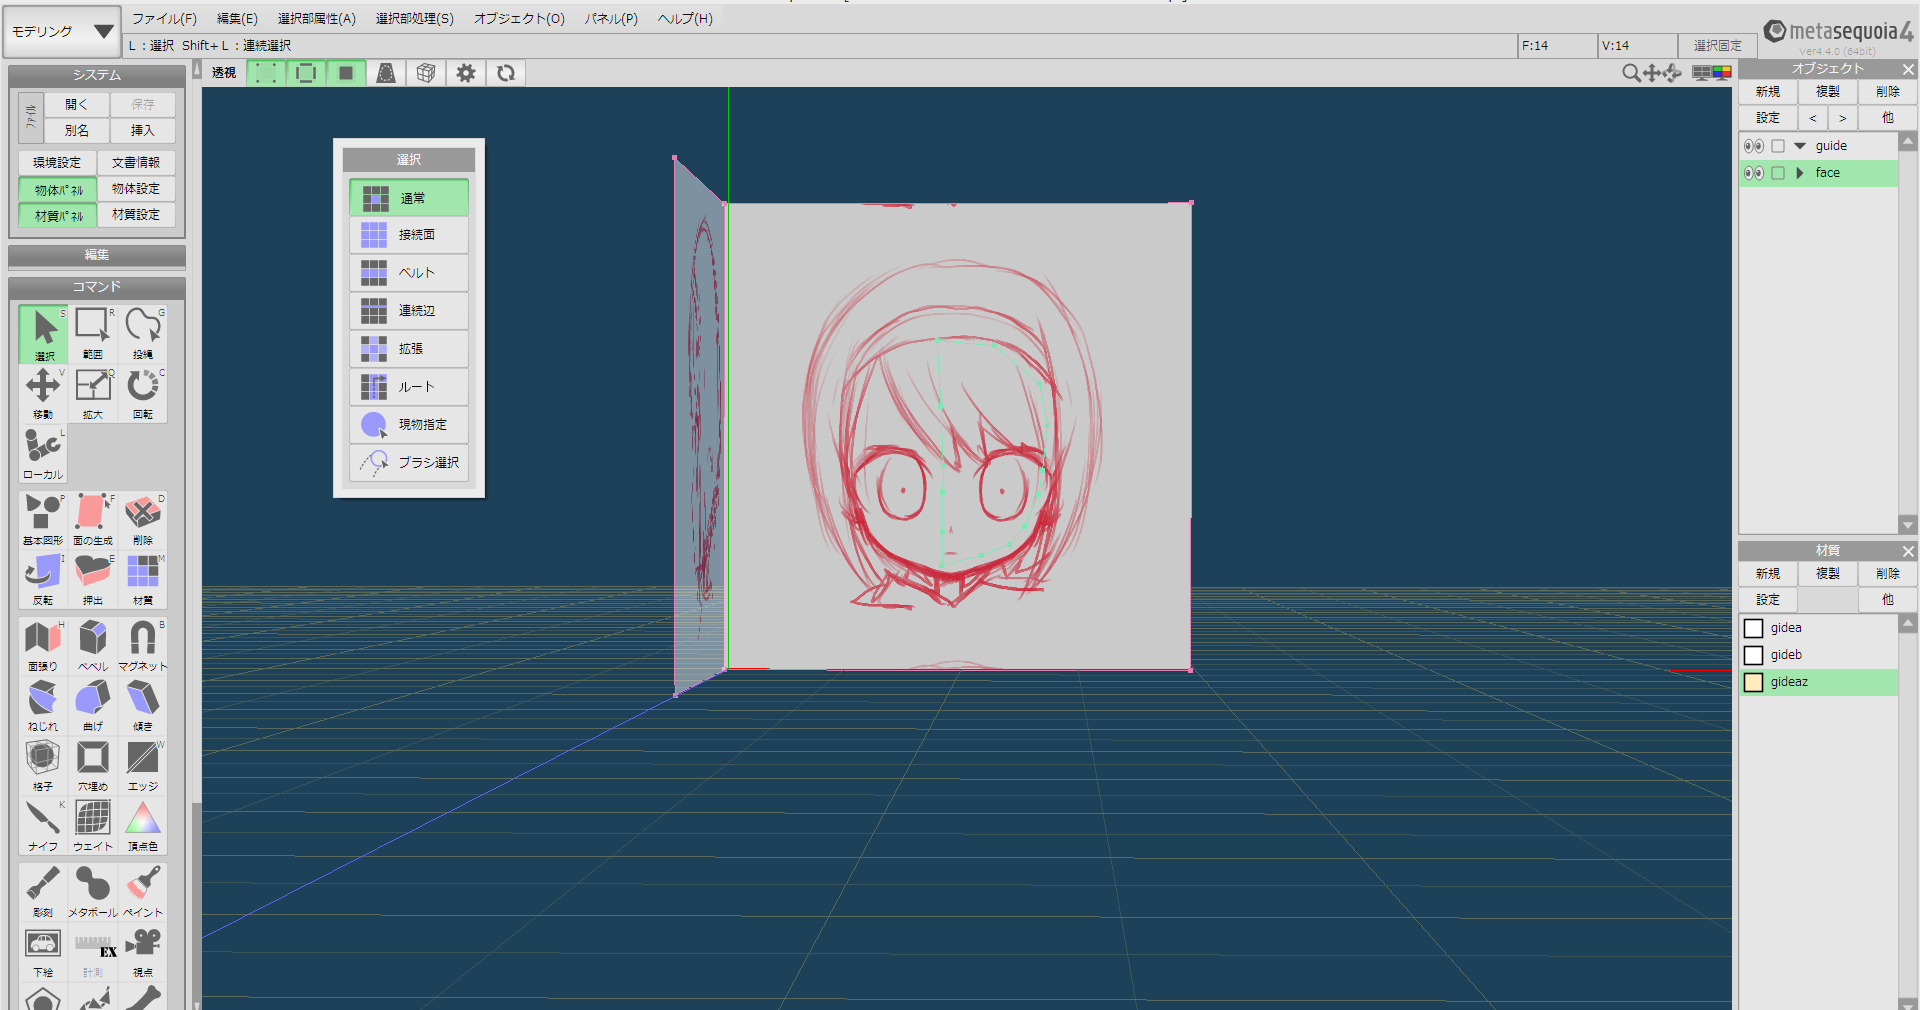This screenshot has width=1920, height=1010.
Task: Pick the 穴埋め fill hole tool
Action: point(93,766)
